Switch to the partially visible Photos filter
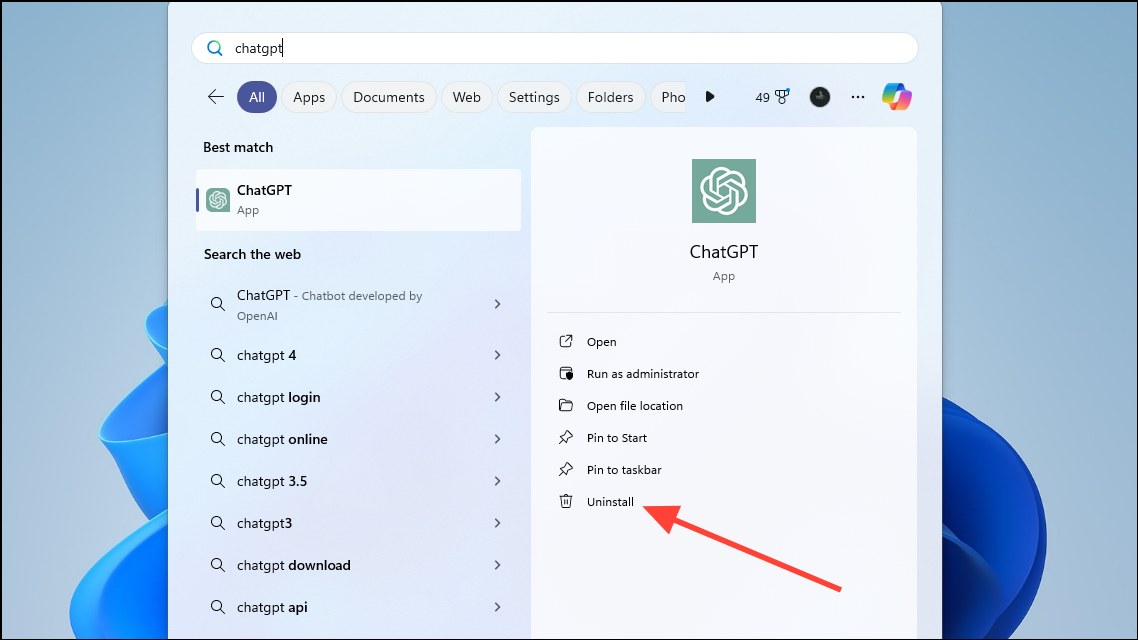Screen dimensions: 1138x640 pos(668,97)
